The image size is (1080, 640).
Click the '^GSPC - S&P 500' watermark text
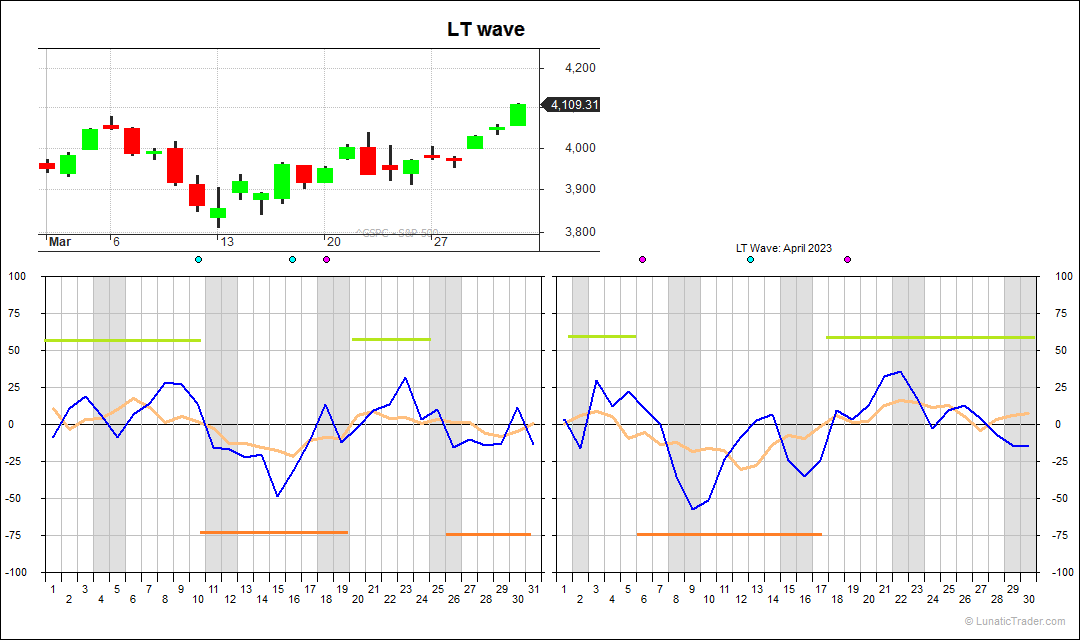pyautogui.click(x=396, y=233)
